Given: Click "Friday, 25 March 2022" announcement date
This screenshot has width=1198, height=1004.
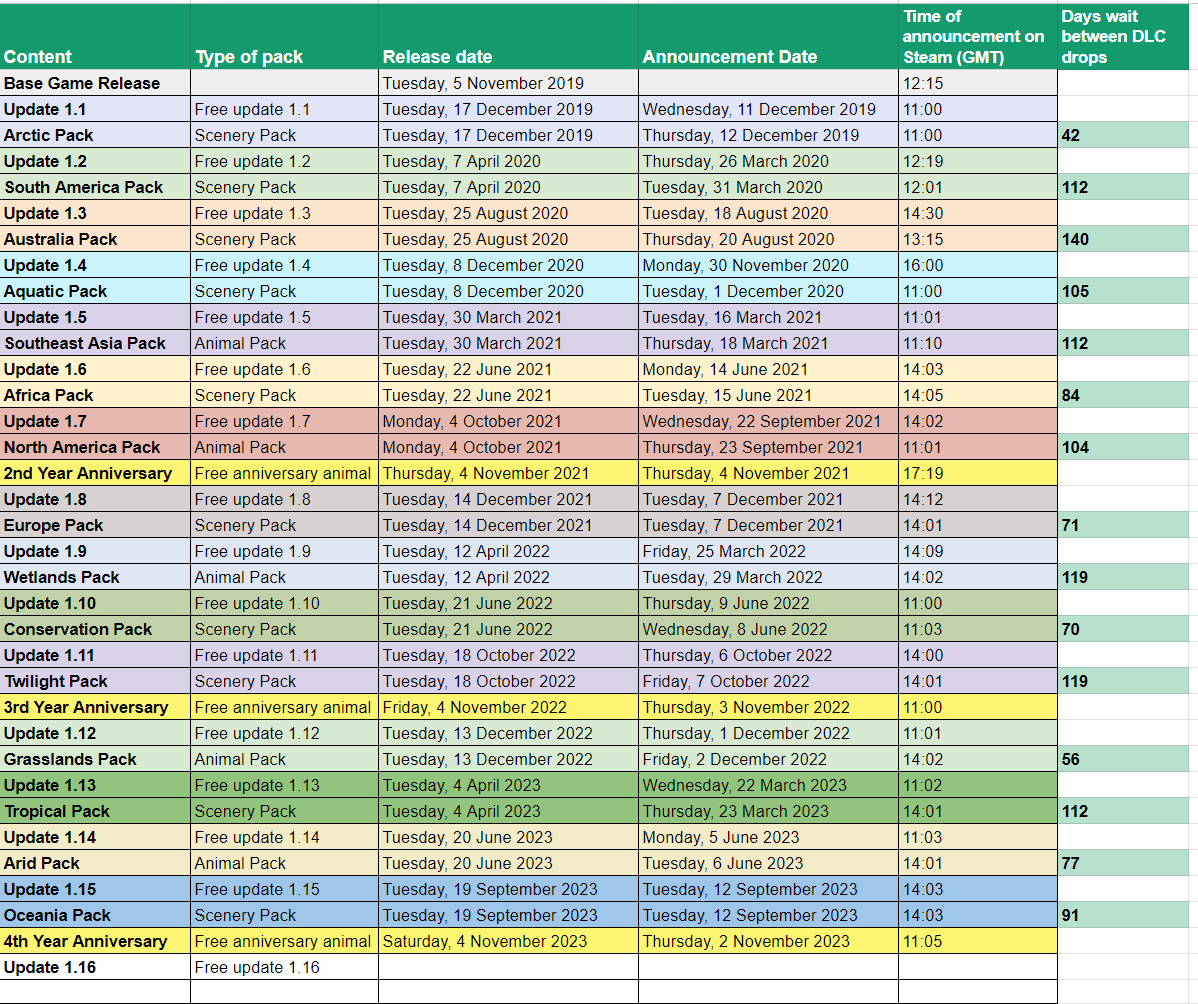Looking at the screenshot, I should pos(768,551).
